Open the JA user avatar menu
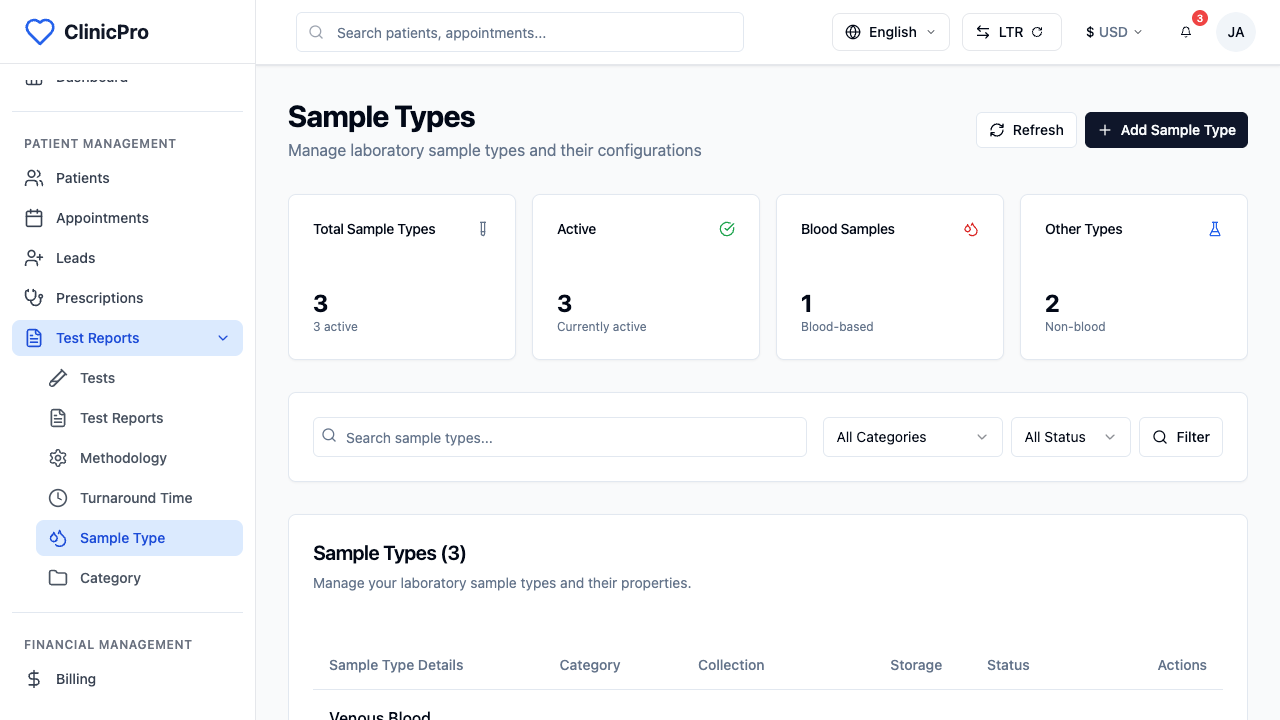1280x720 pixels. click(1236, 32)
